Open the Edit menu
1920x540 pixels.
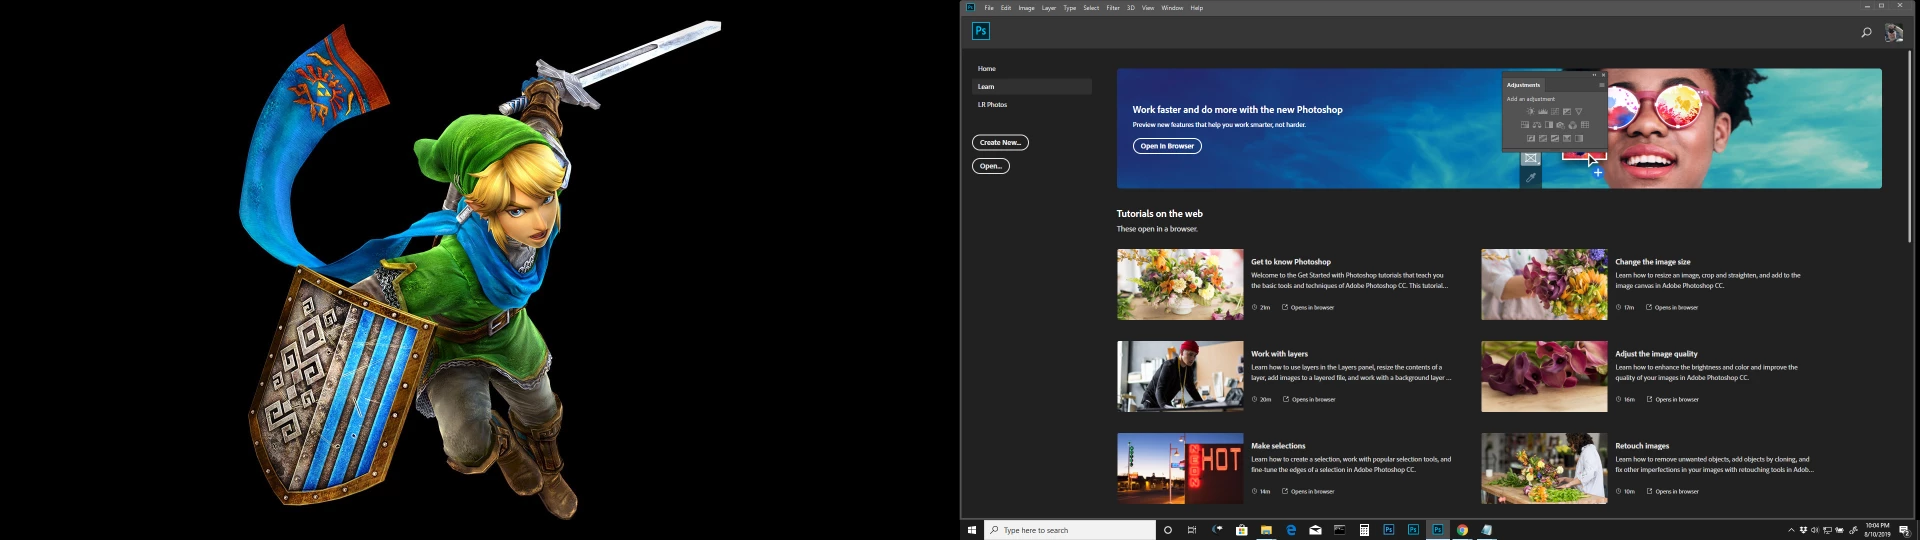[1006, 8]
